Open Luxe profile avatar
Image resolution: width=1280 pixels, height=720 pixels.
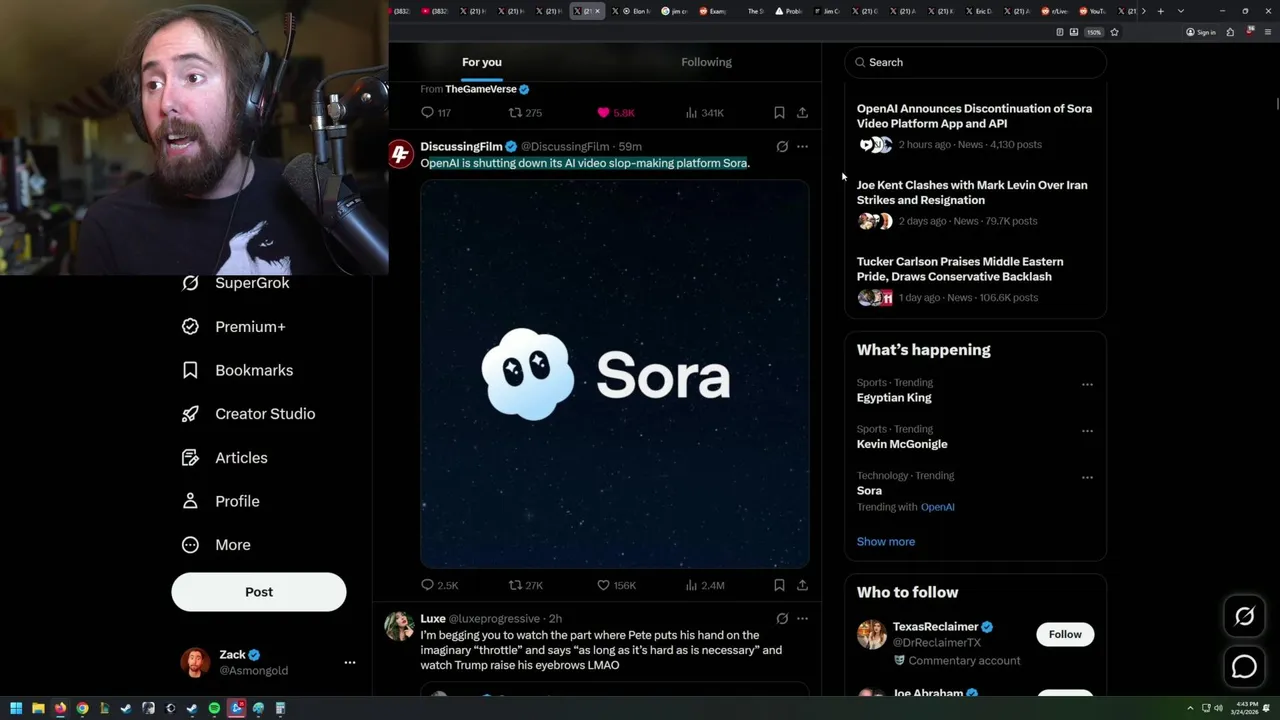pyautogui.click(x=400, y=626)
